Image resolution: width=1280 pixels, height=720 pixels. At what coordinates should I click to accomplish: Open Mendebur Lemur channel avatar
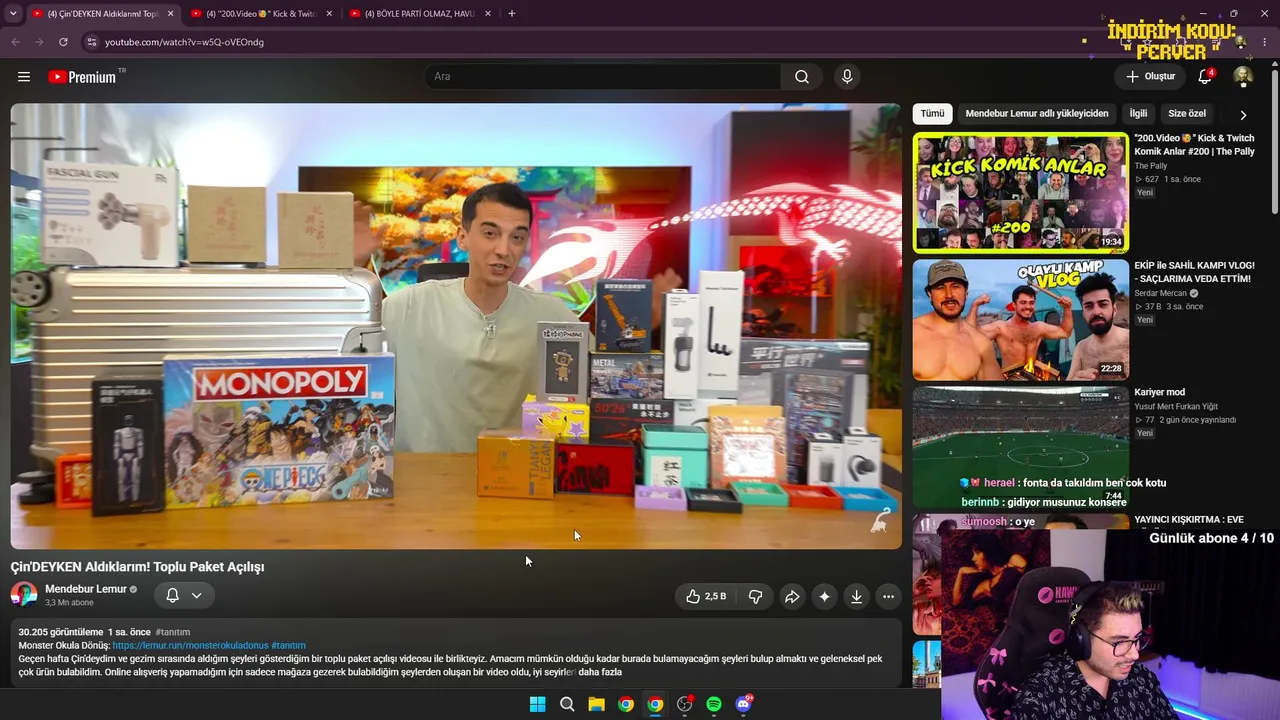(x=24, y=595)
